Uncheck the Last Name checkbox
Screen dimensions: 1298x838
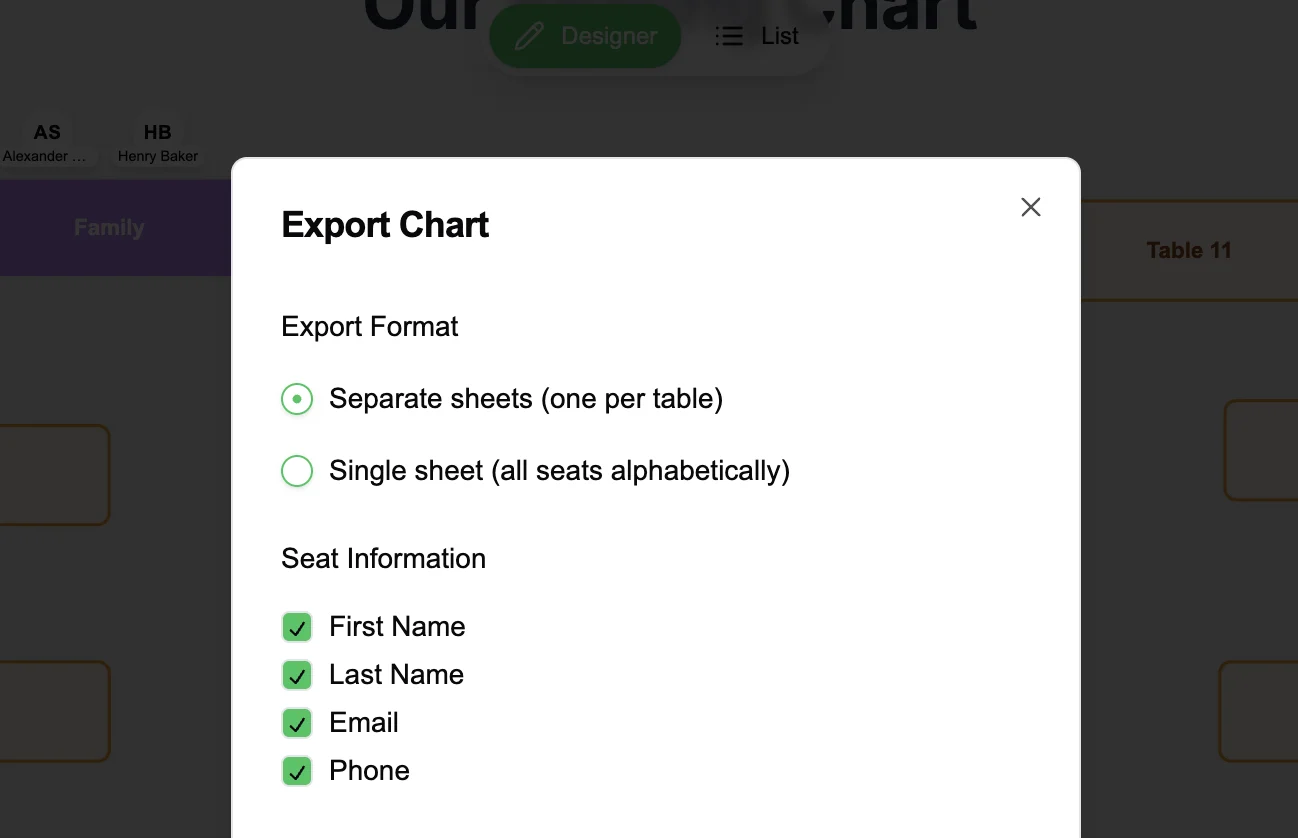pos(297,675)
